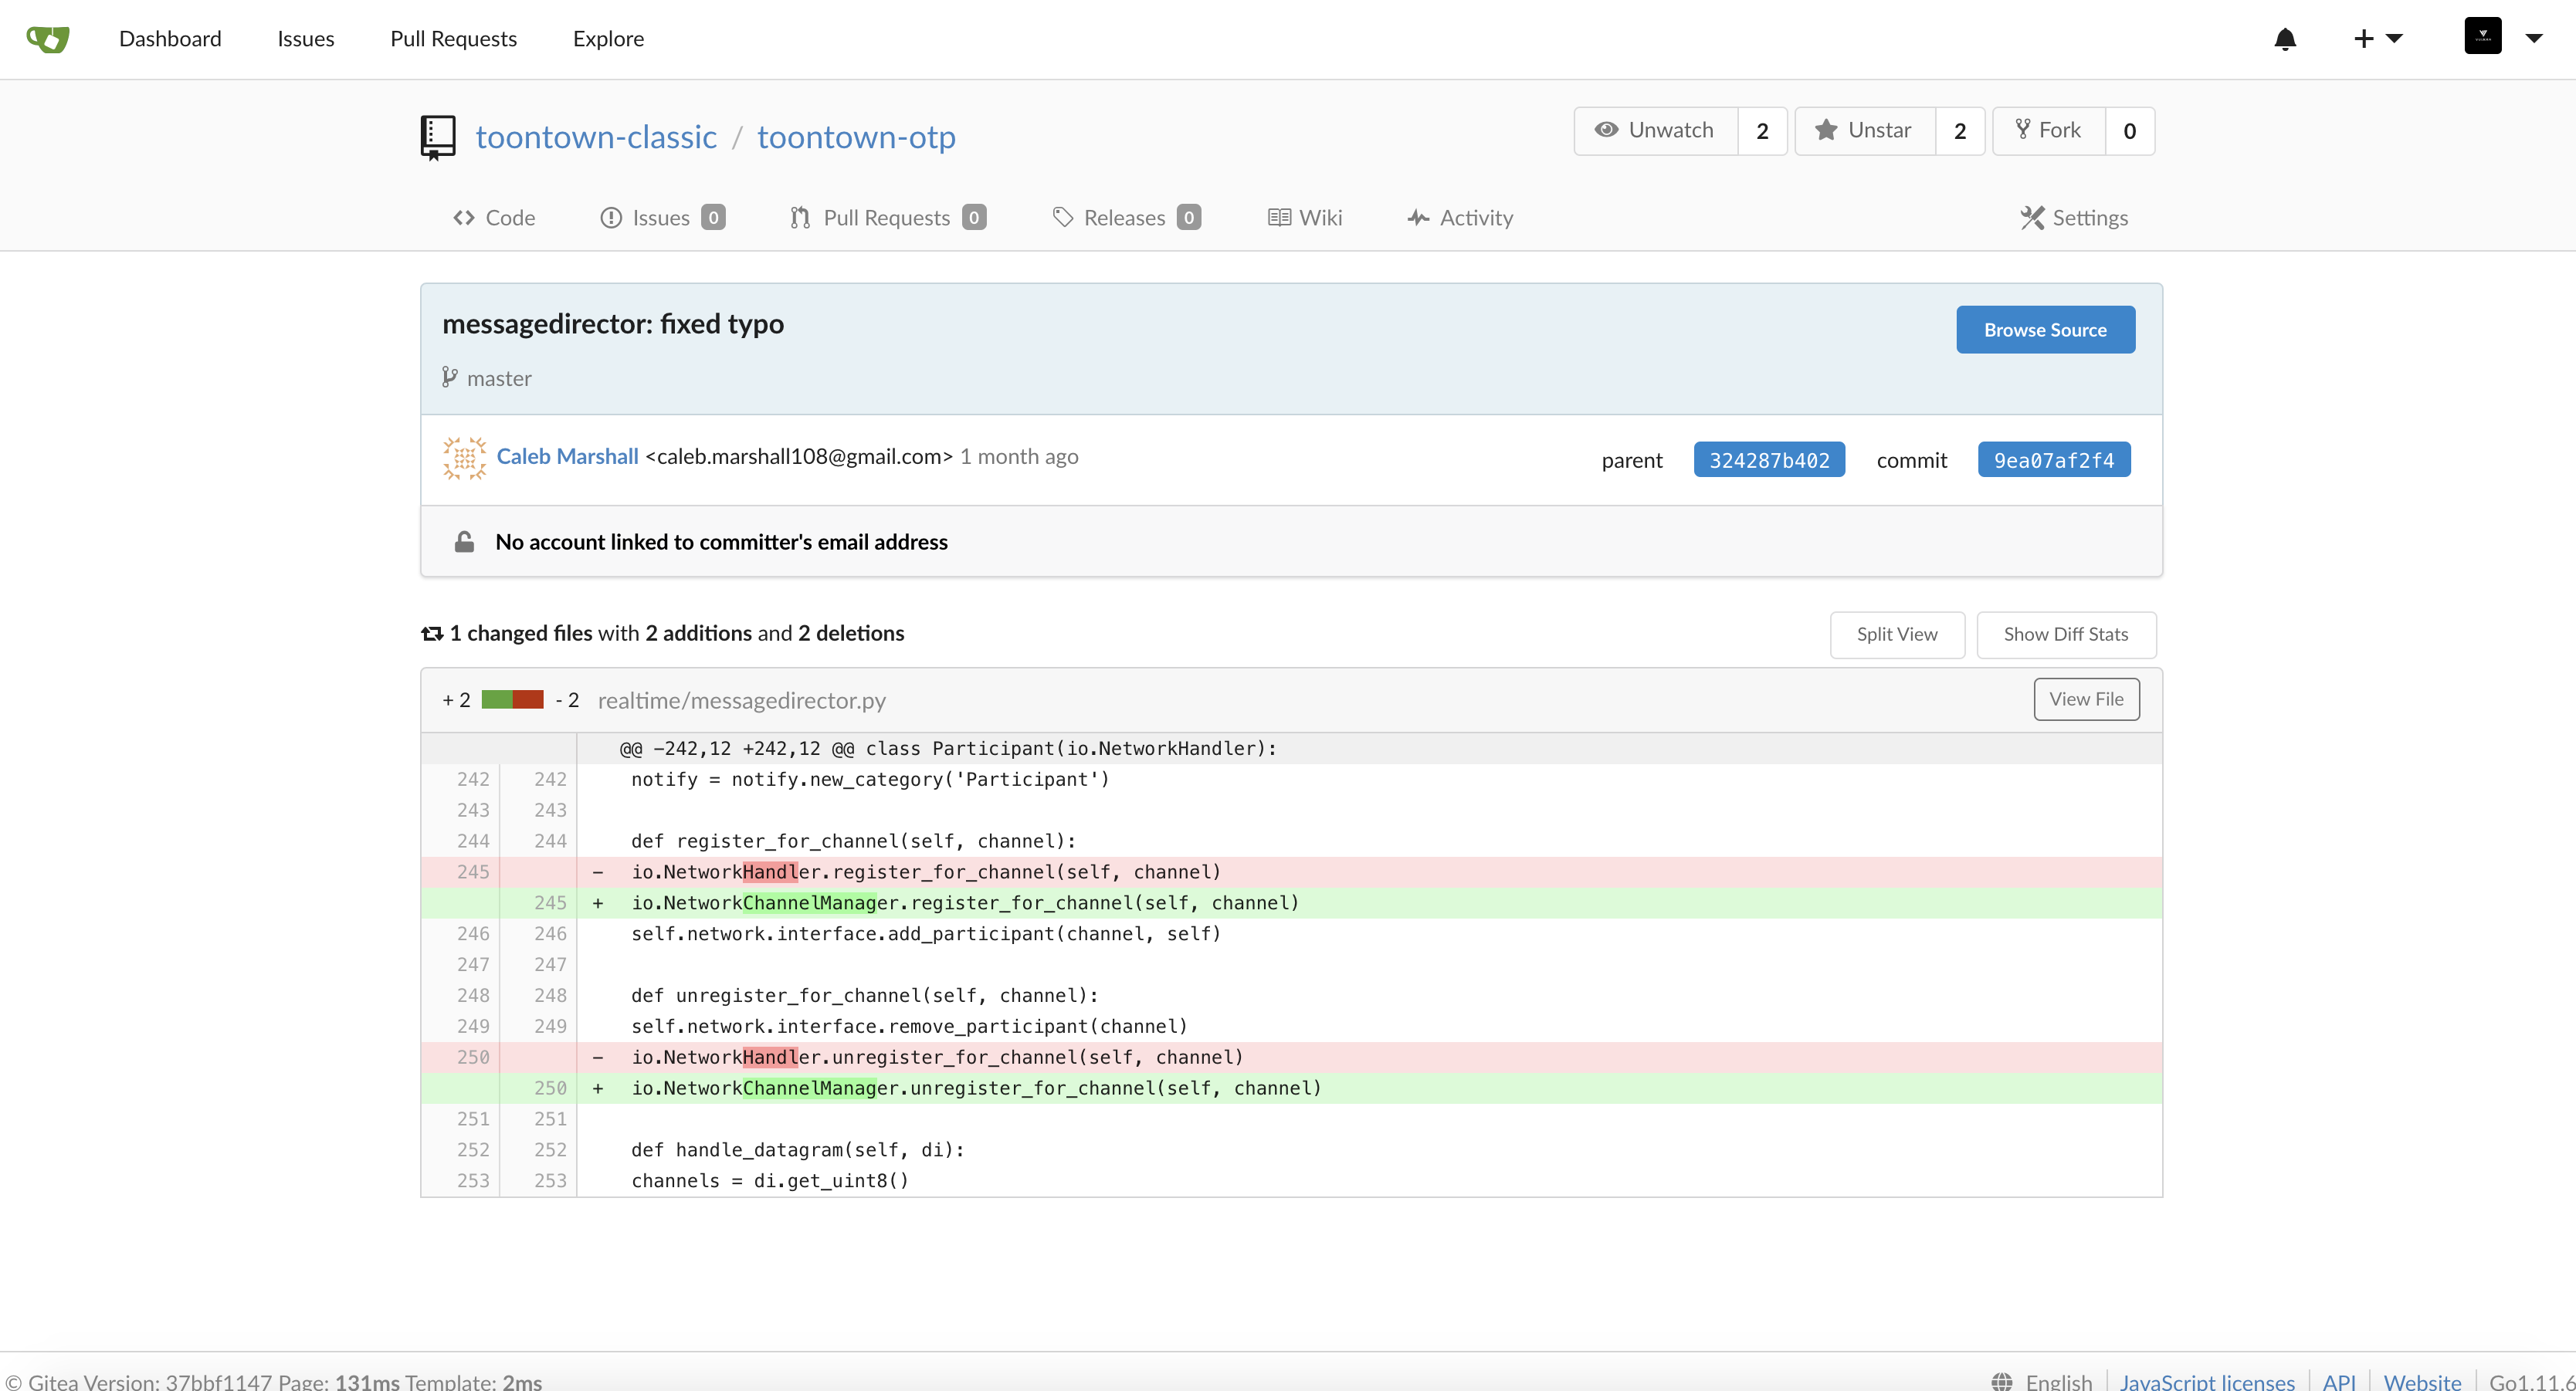Click the globe language icon
Viewport: 2576px width, 1391px height.
pyautogui.click(x=2001, y=1382)
